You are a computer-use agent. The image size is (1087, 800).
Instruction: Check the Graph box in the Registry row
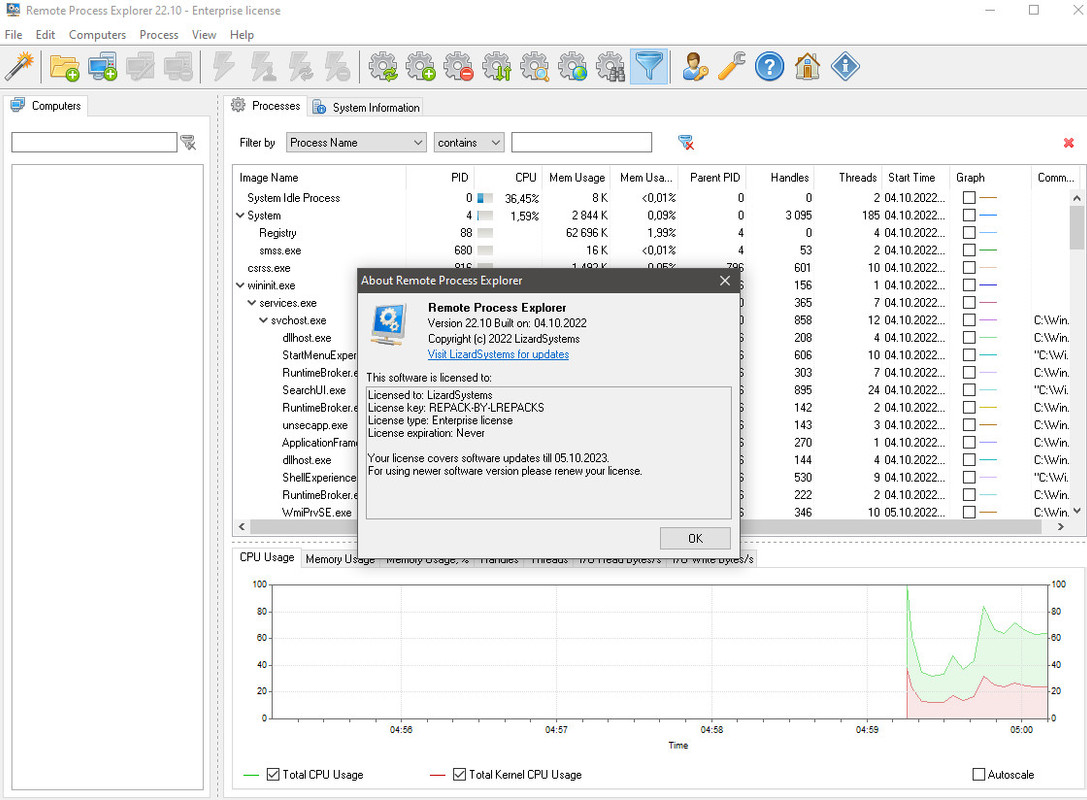tap(969, 233)
